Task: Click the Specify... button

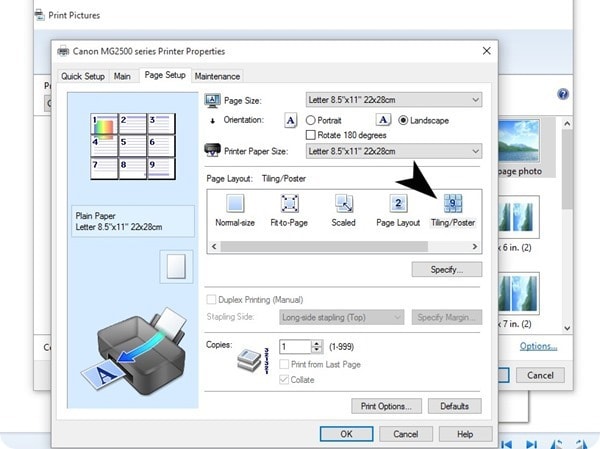Action: tap(447, 269)
